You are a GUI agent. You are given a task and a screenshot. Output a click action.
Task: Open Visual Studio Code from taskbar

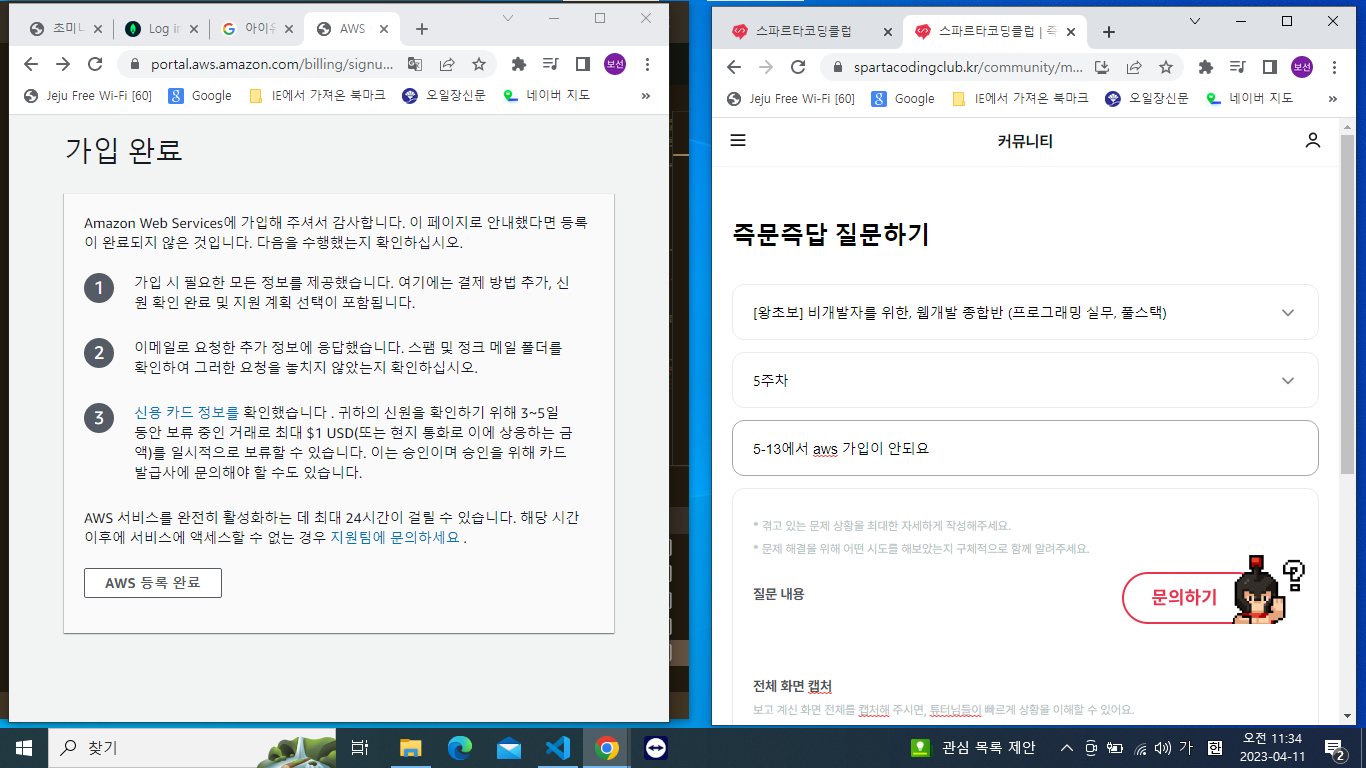click(557, 747)
